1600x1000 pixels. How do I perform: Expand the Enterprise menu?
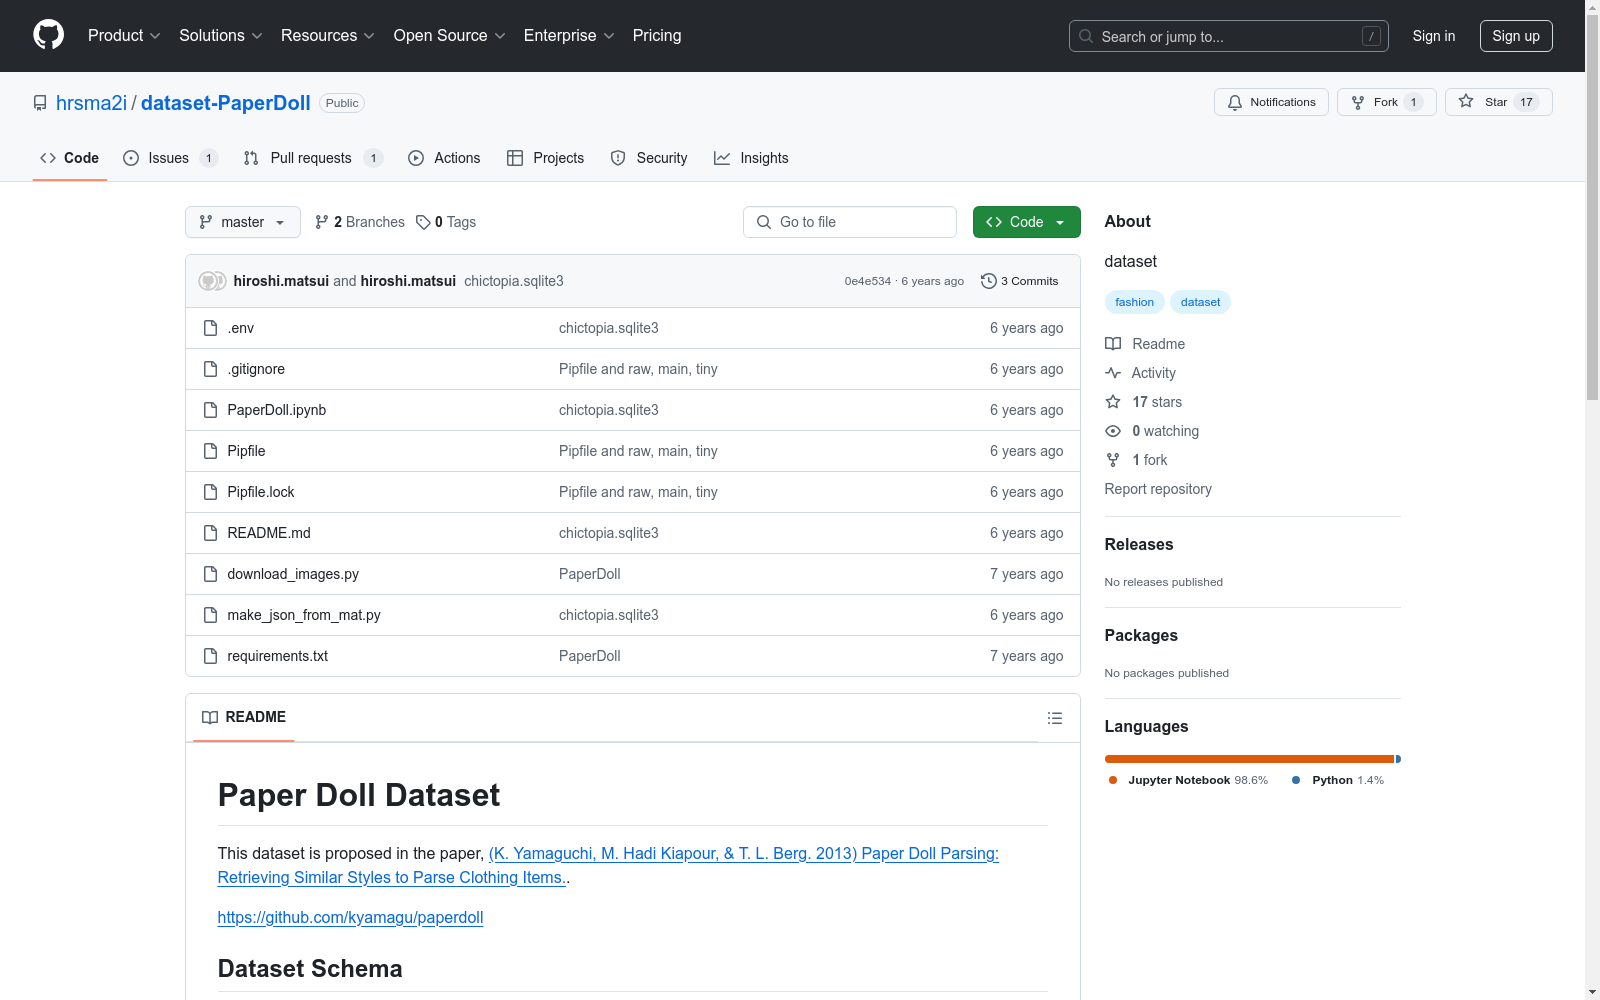(x=569, y=35)
